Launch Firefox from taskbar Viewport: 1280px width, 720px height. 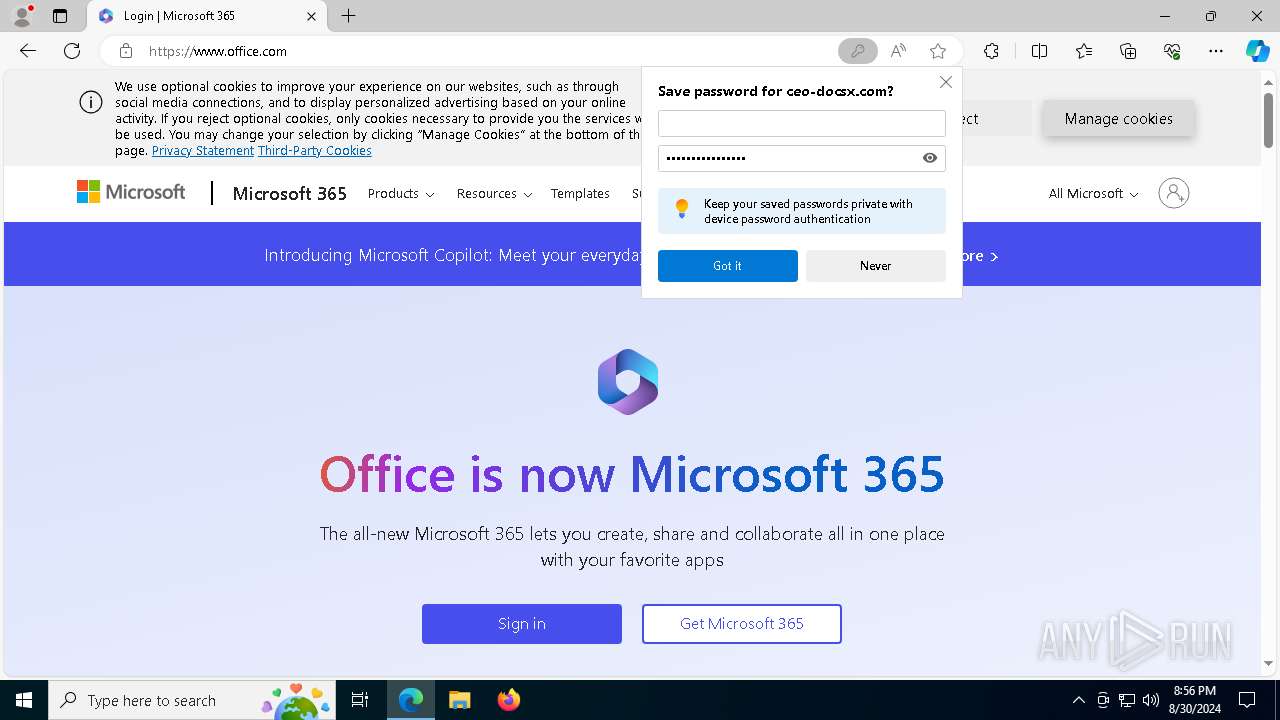tap(508, 700)
